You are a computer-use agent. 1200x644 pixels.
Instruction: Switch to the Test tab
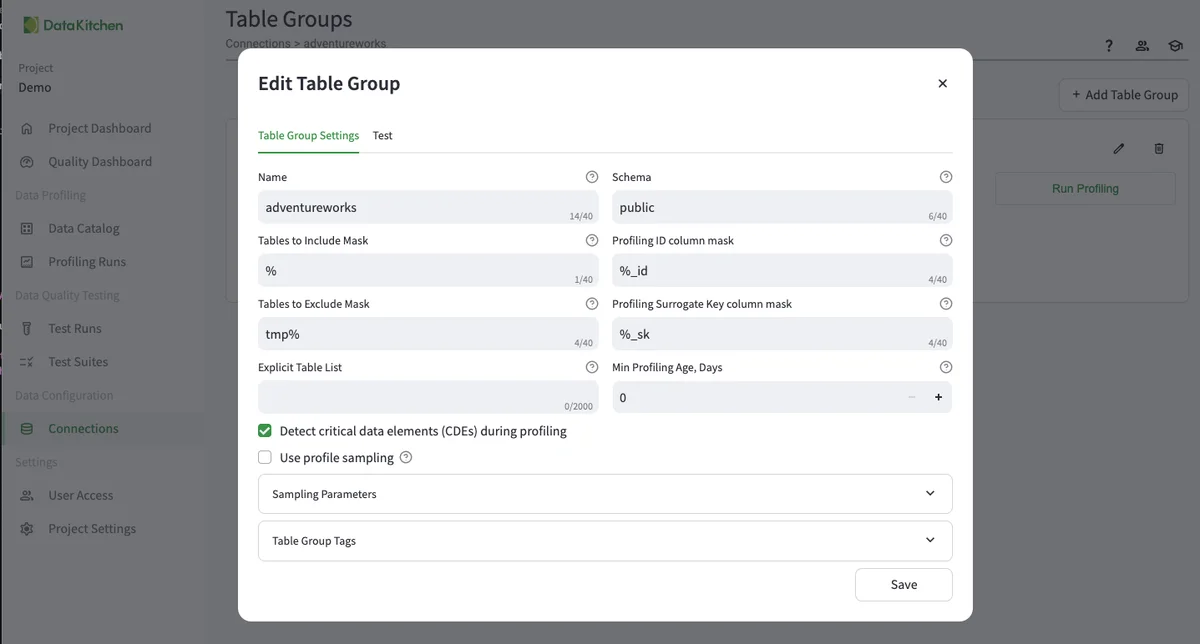coord(382,136)
